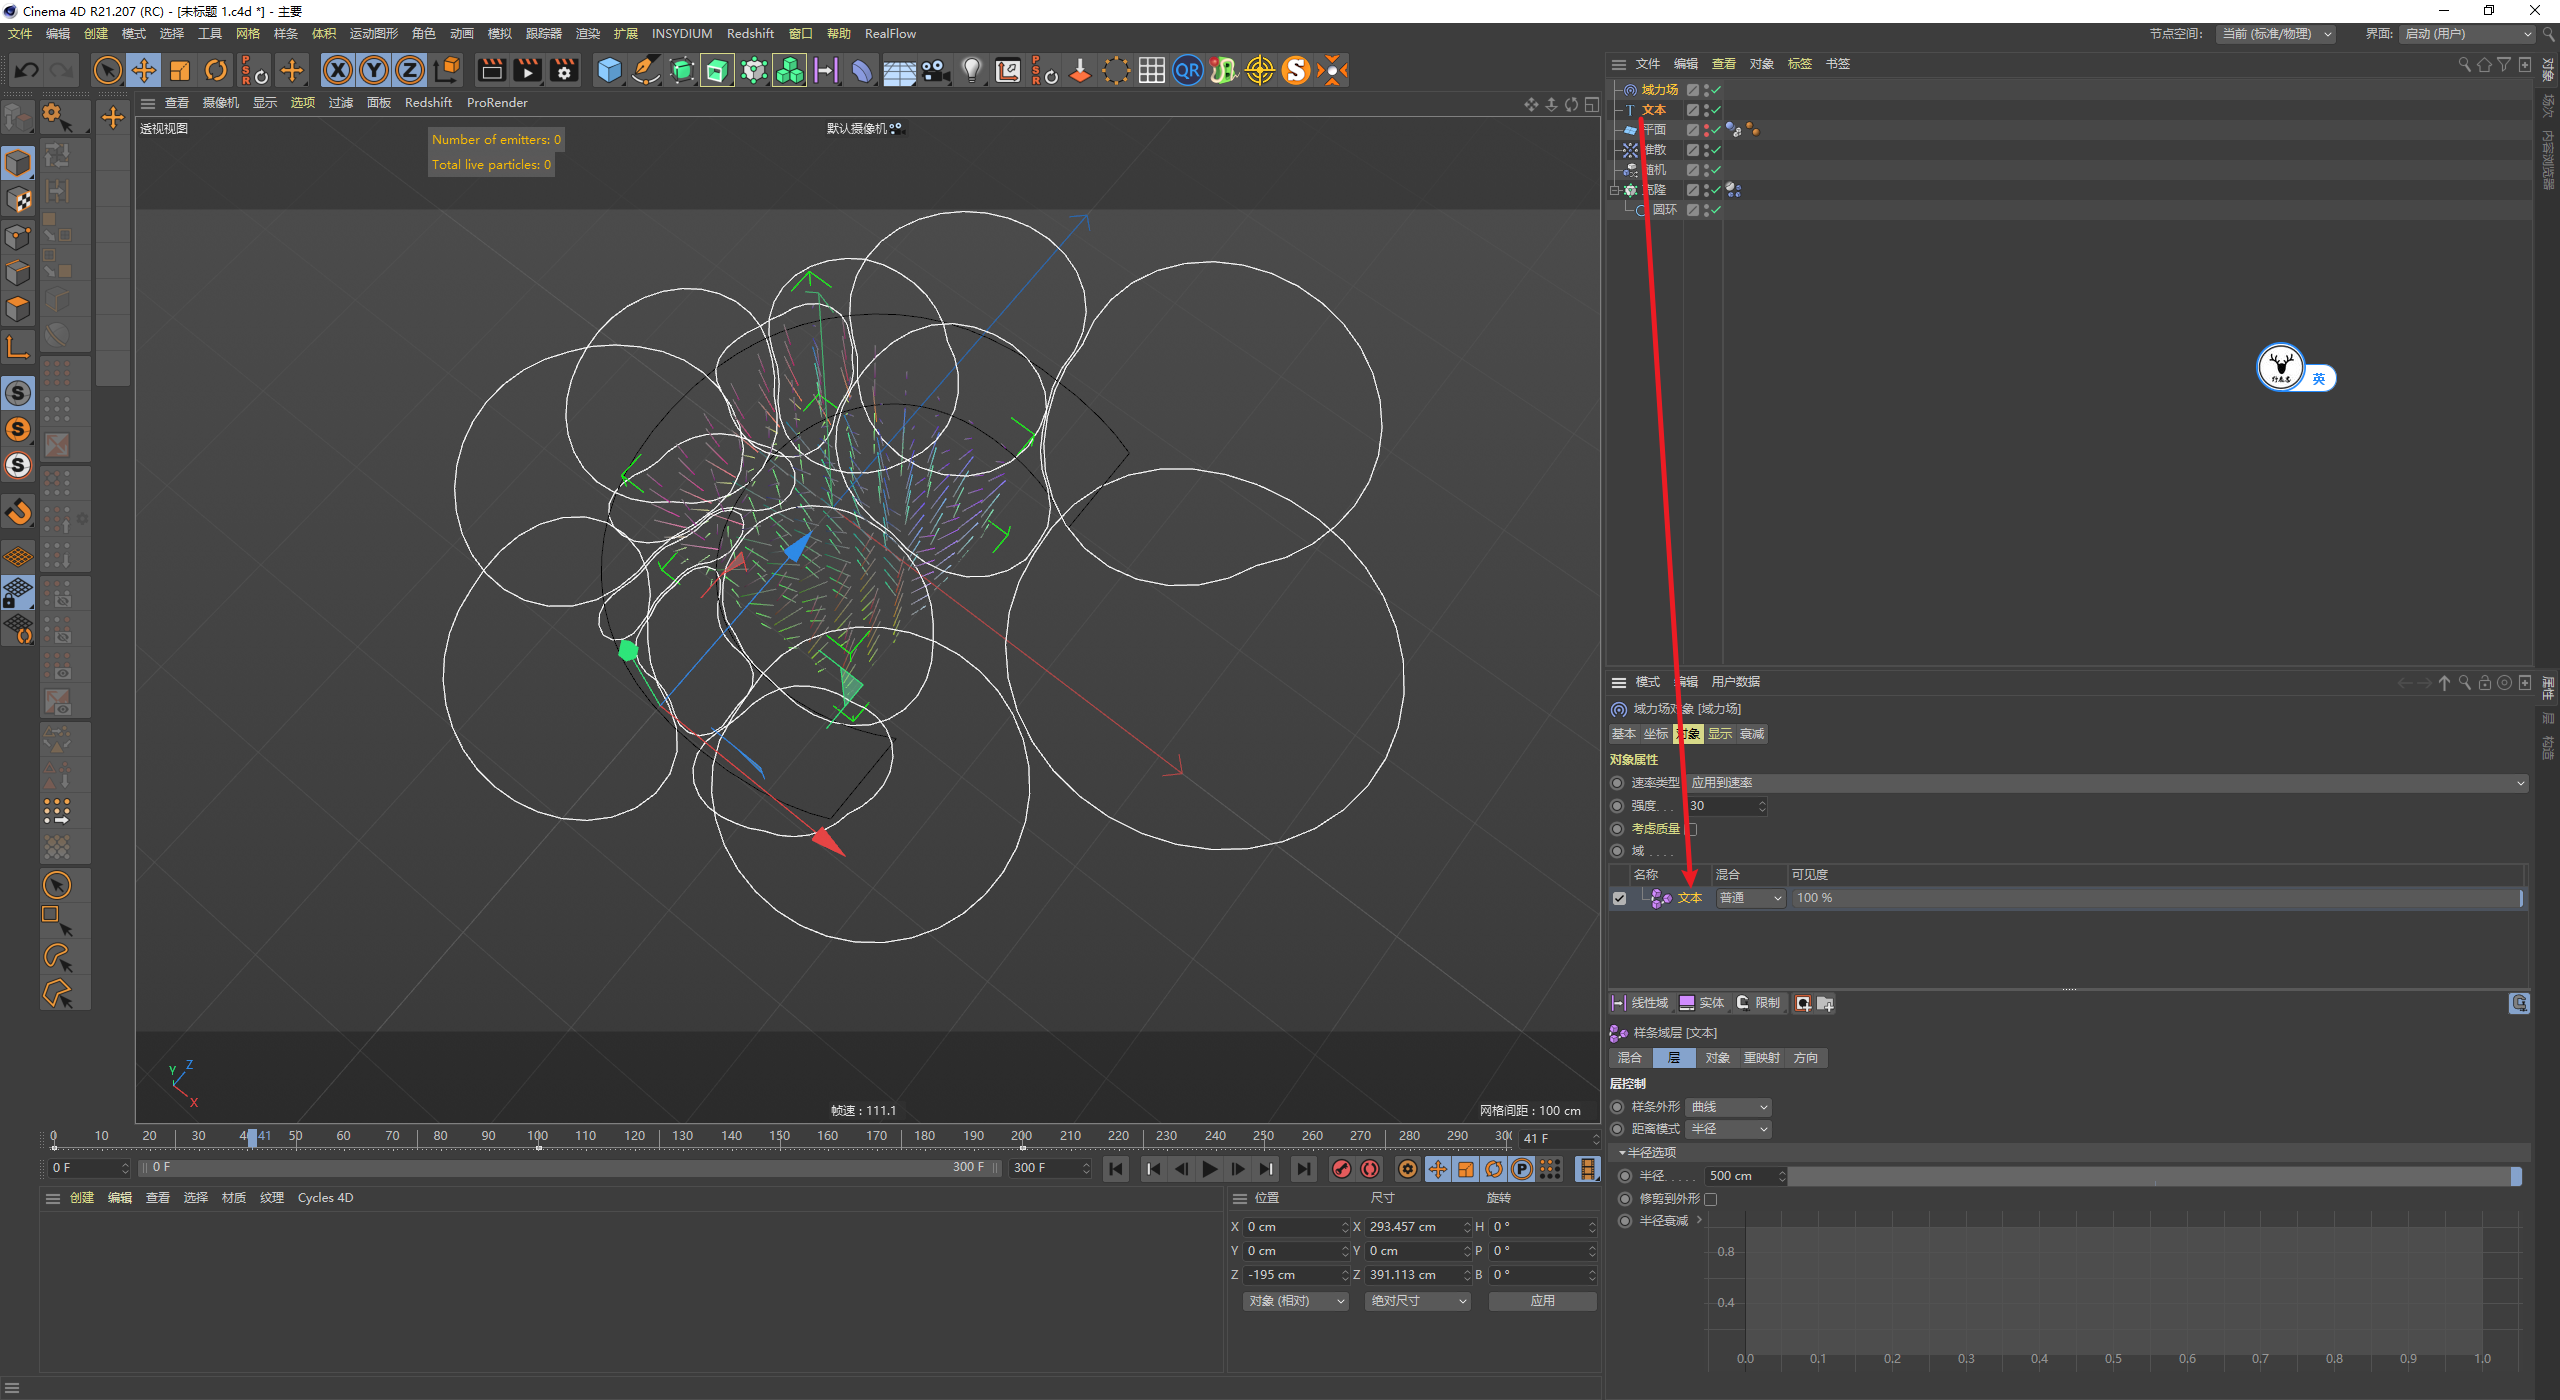Switch to the 衰减 tab
Image resolution: width=2560 pixels, height=1400 pixels.
(x=1752, y=734)
